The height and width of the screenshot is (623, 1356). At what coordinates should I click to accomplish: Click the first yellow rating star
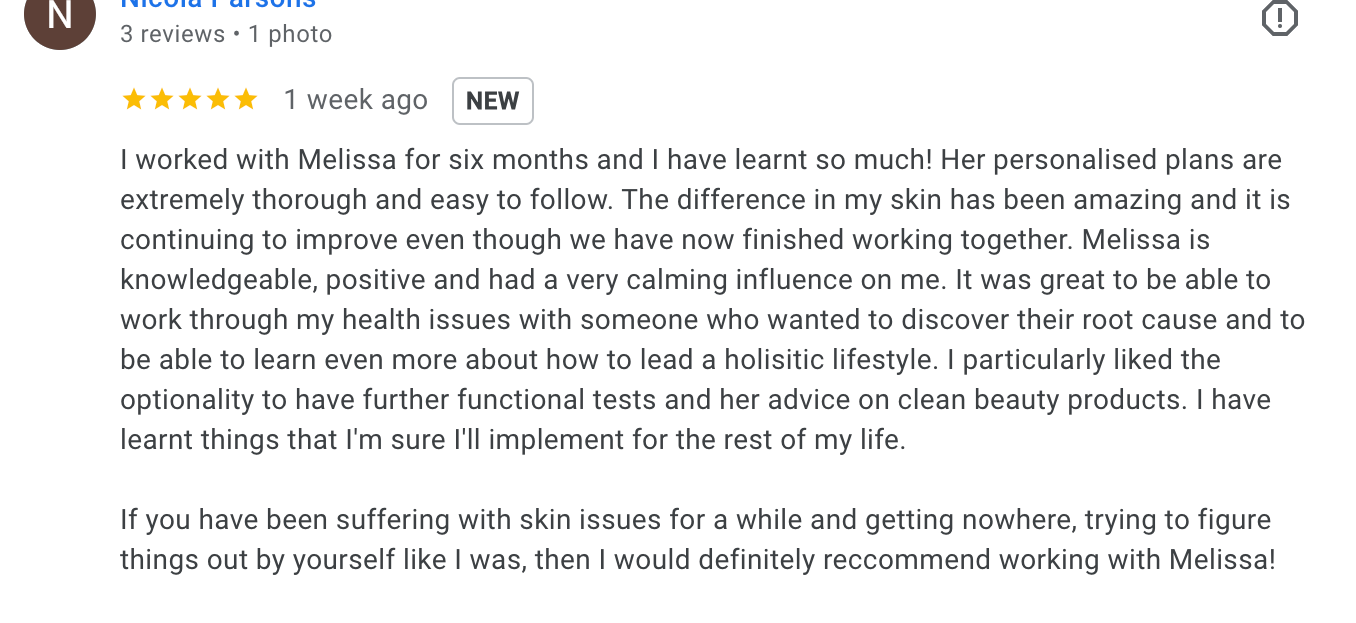point(133,100)
